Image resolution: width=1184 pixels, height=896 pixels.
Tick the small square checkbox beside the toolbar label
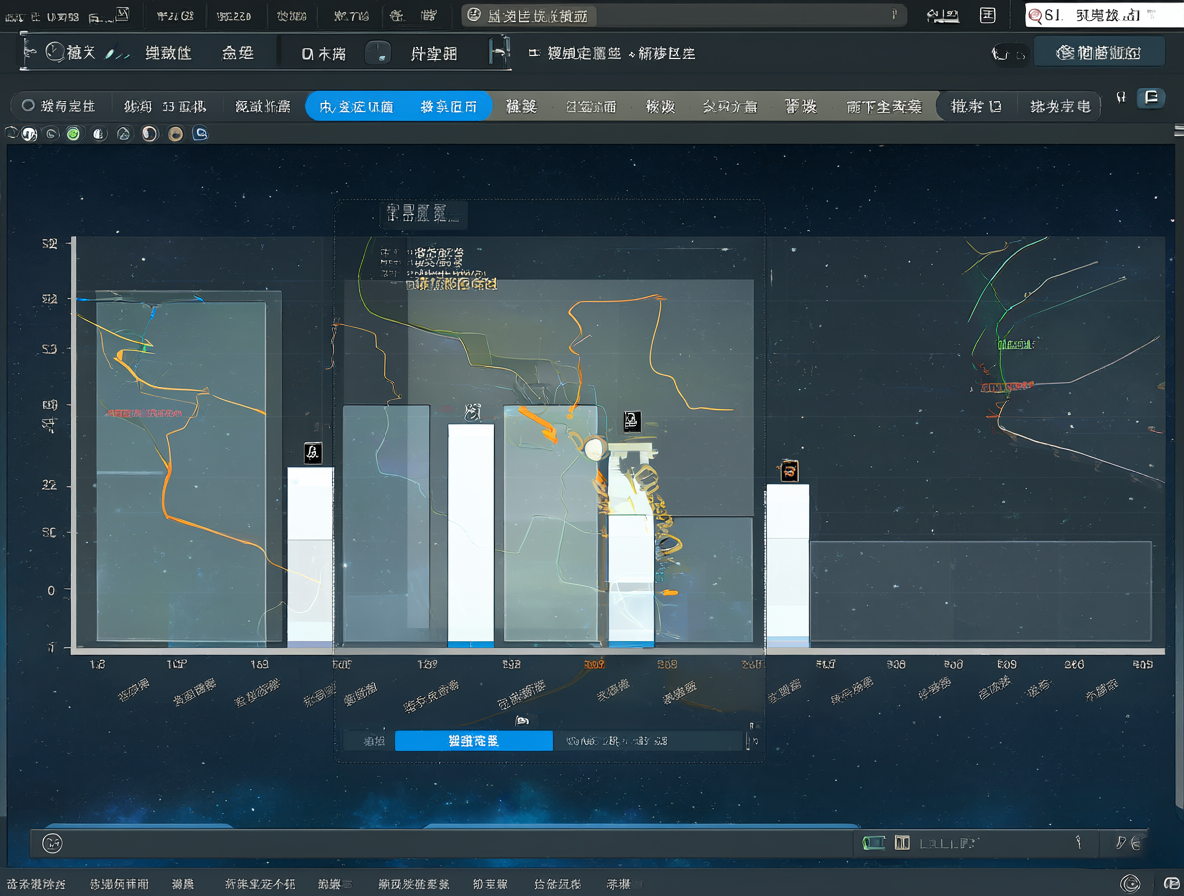click(534, 53)
